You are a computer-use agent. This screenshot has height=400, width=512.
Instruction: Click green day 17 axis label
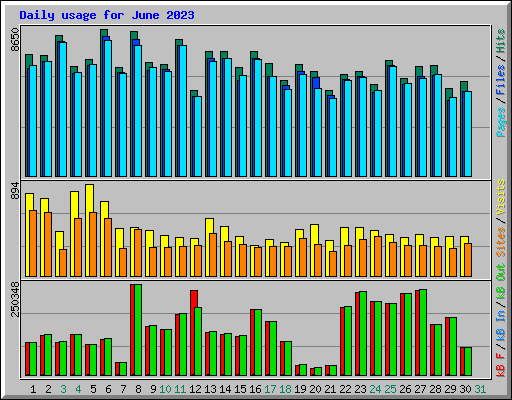270,389
